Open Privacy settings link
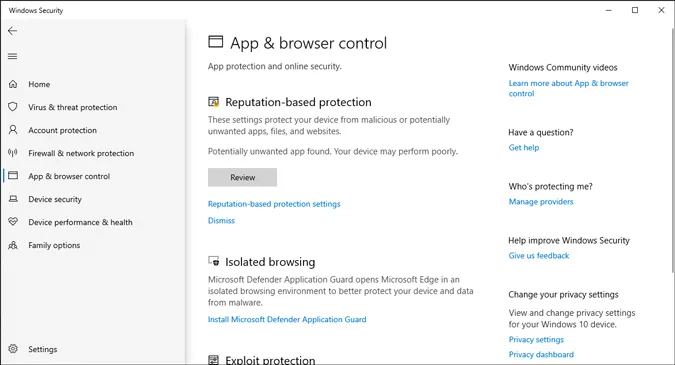Image resolution: width=675 pixels, height=365 pixels. (536, 340)
